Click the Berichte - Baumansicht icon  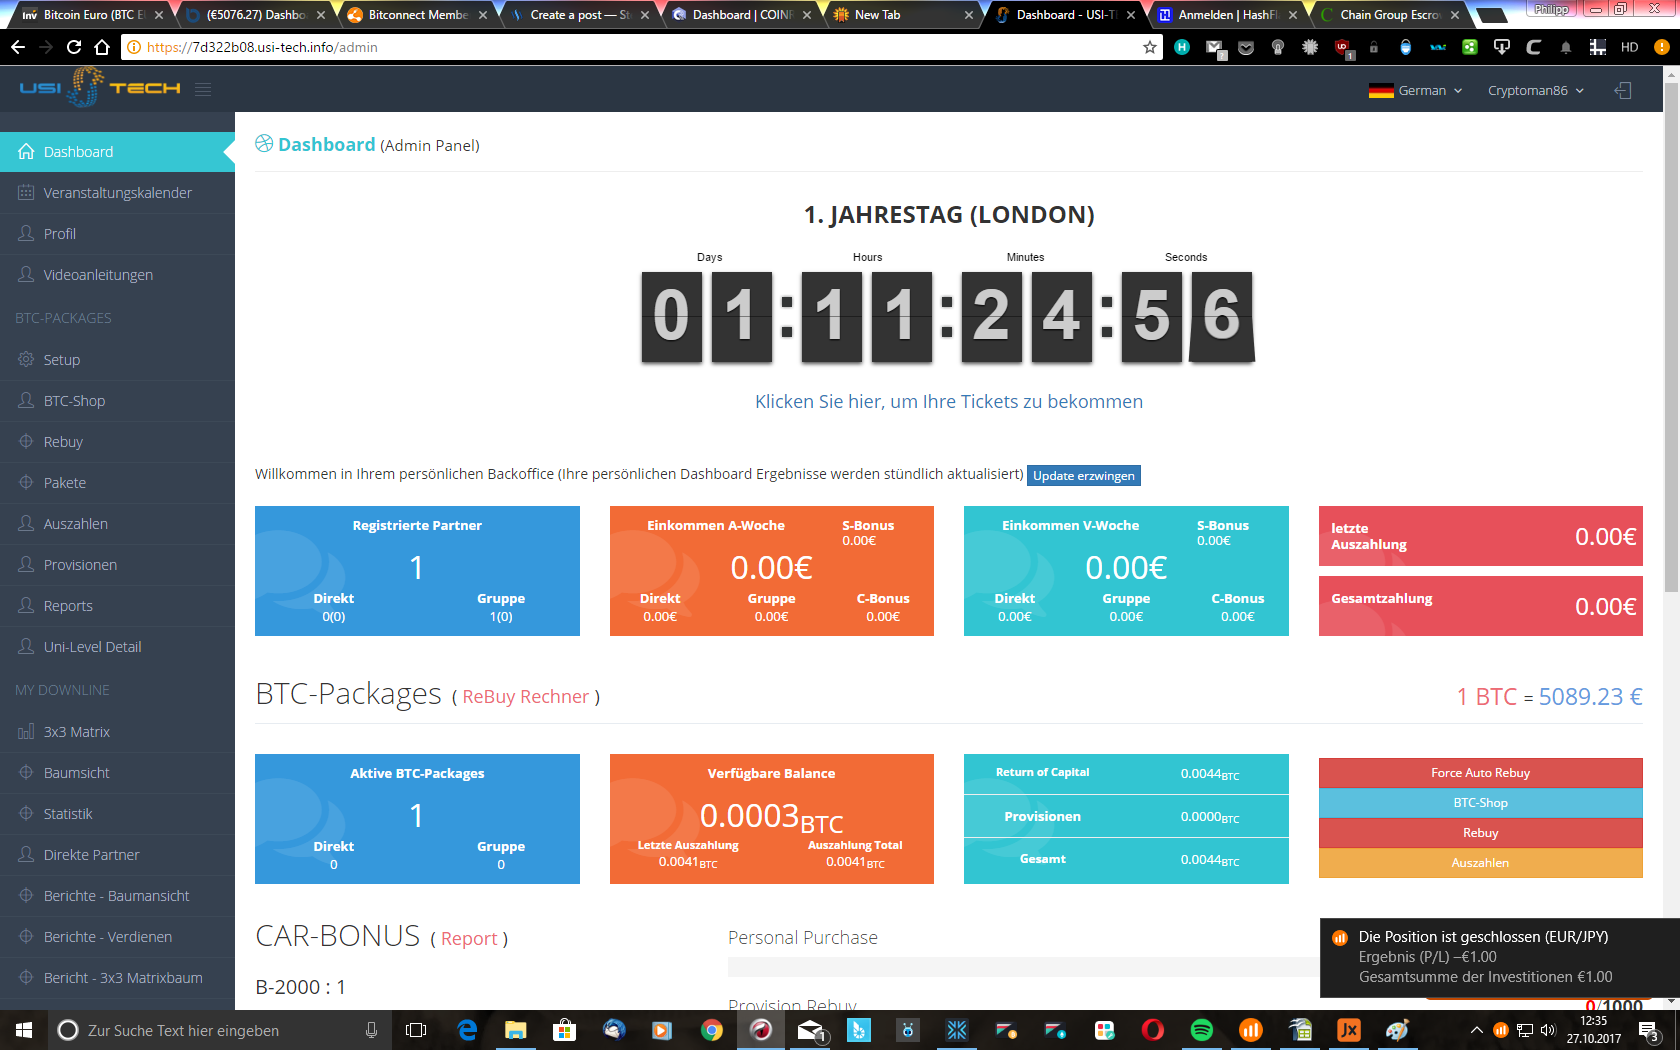coord(26,895)
